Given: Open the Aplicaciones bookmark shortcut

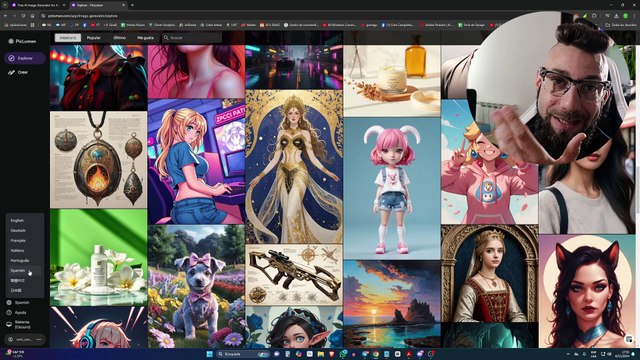Looking at the screenshot, I should pyautogui.click(x=16, y=25).
